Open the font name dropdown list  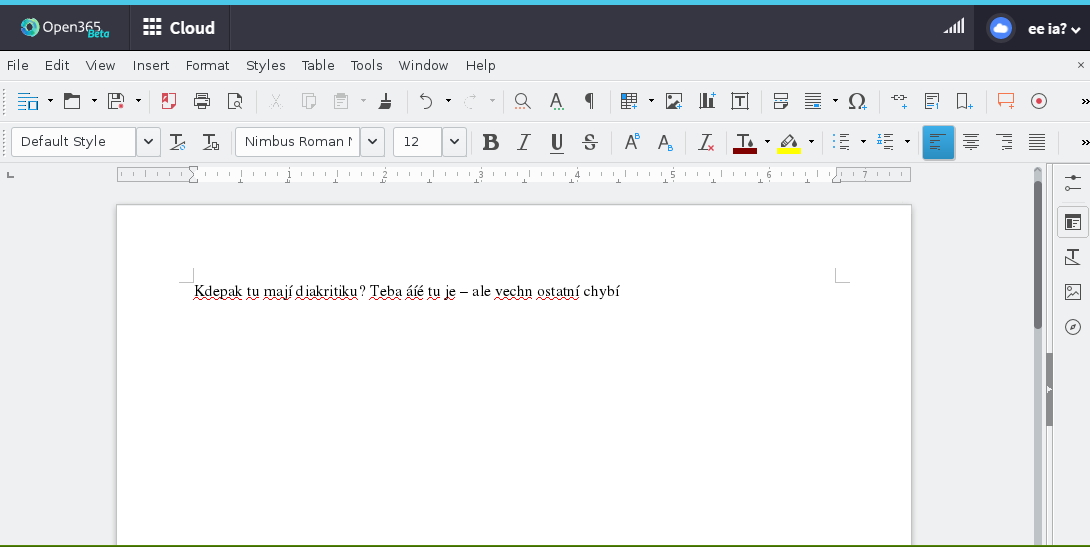[373, 142]
